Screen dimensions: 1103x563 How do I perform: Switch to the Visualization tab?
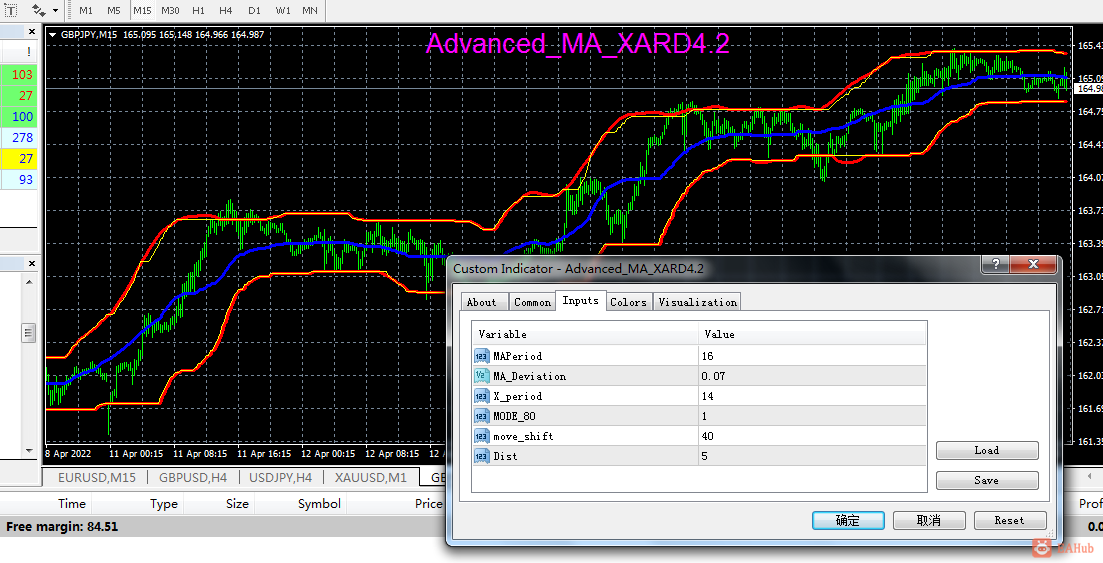697,302
